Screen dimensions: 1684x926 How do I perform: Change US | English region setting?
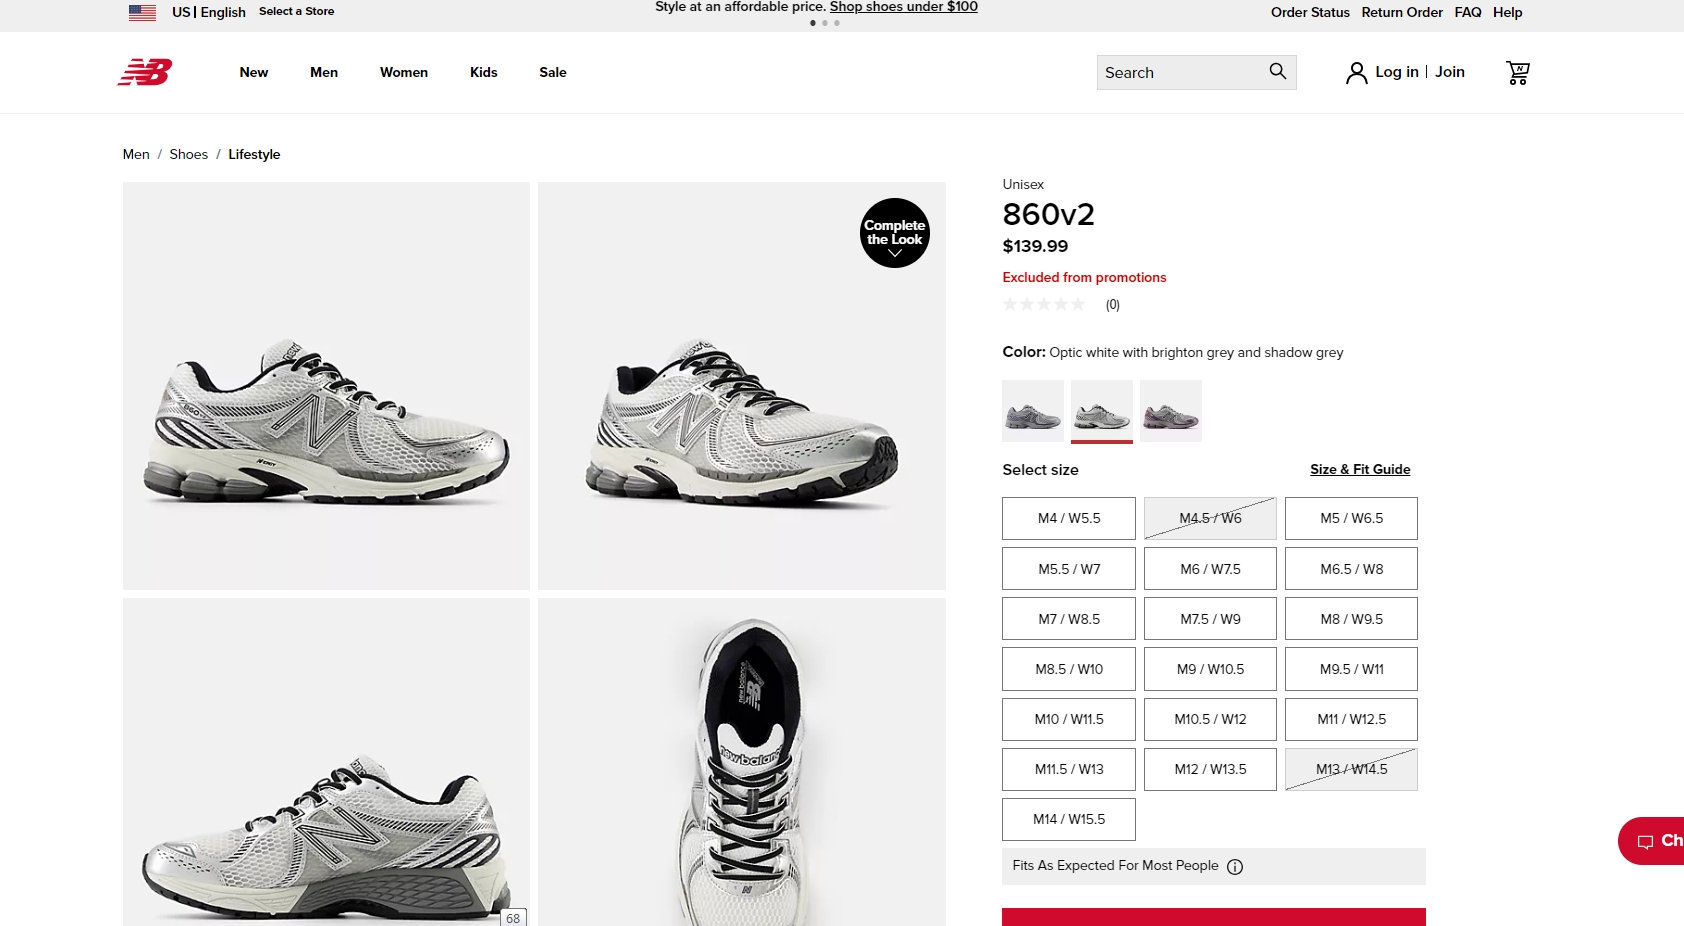(209, 12)
